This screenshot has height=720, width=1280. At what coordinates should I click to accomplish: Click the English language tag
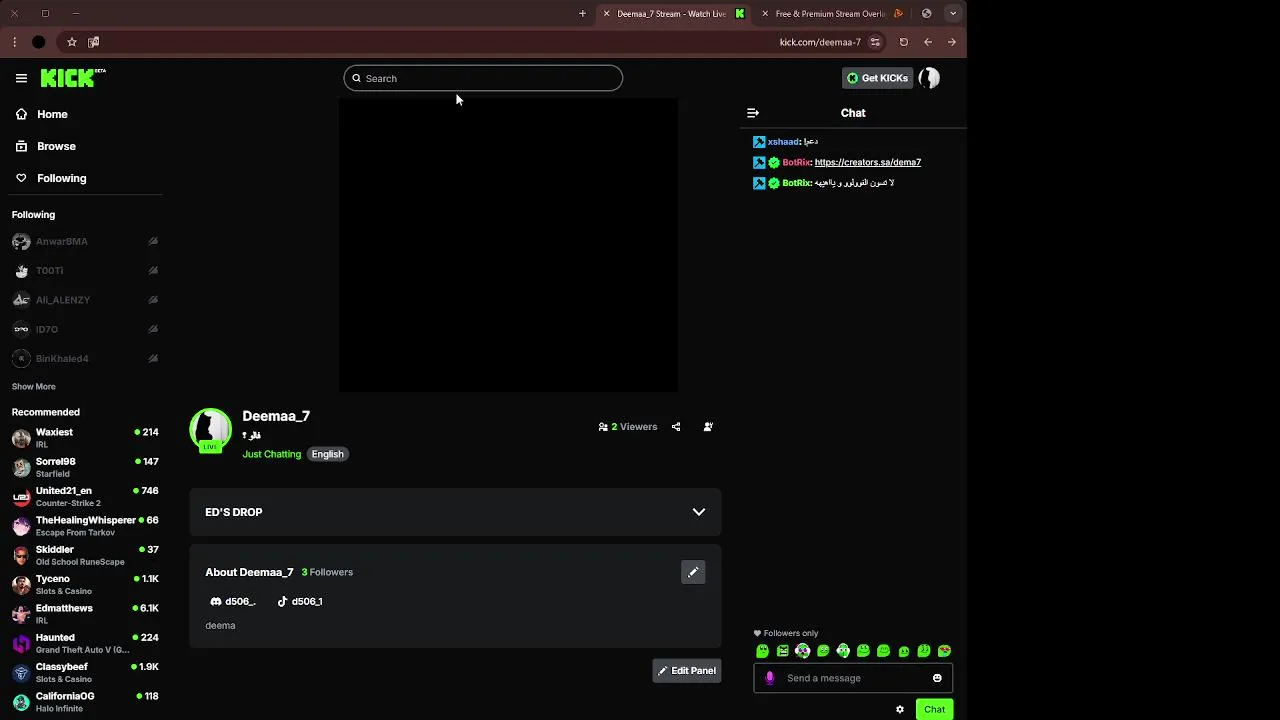pos(327,454)
